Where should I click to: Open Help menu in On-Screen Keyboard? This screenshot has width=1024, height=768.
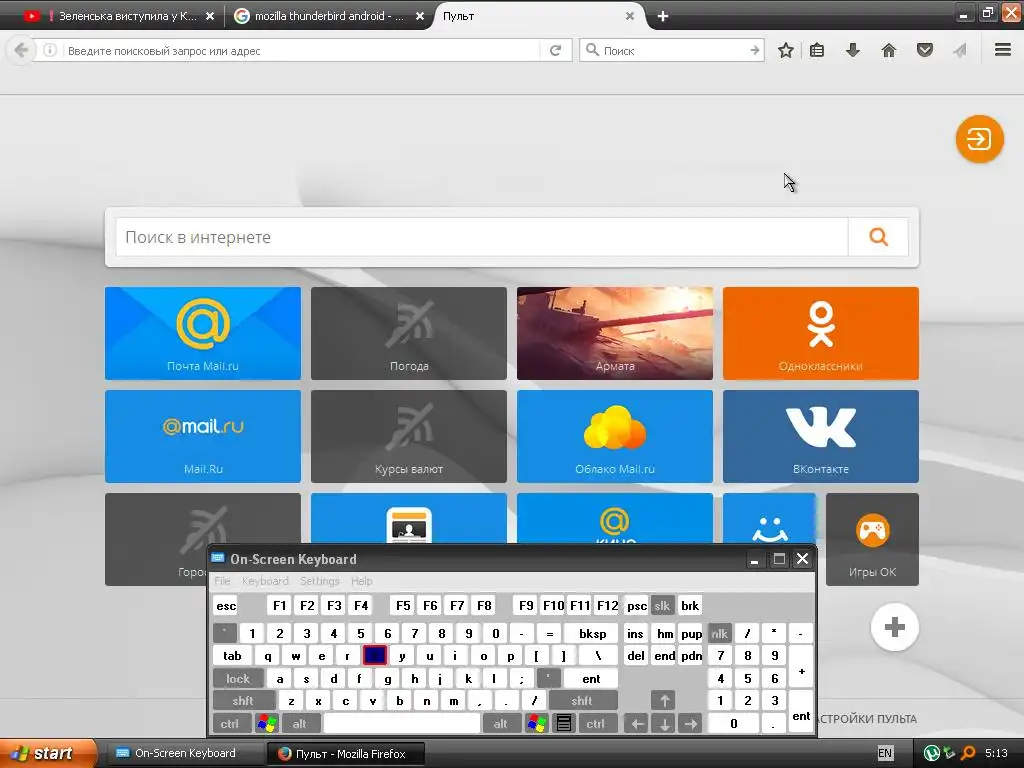point(361,581)
